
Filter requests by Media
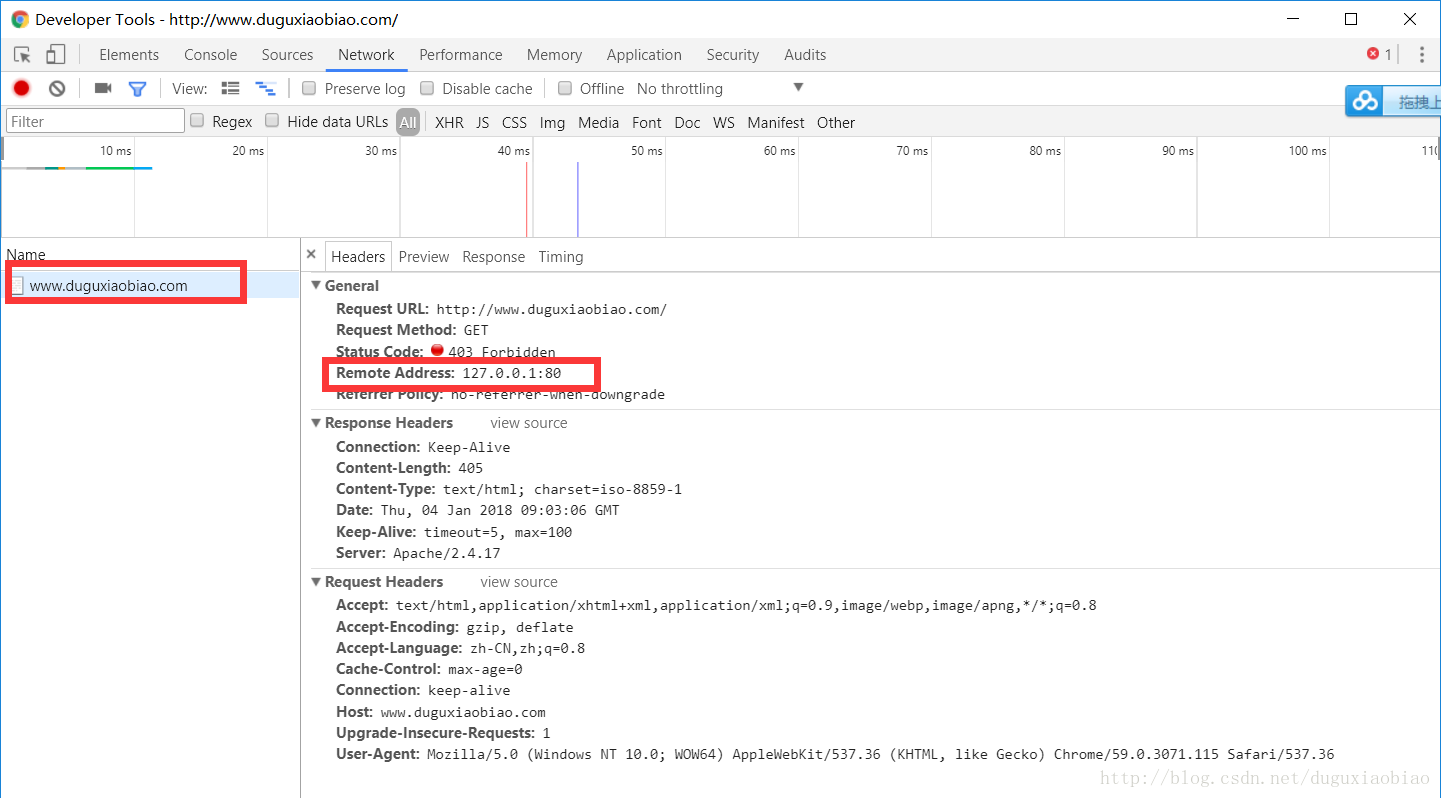(x=598, y=122)
